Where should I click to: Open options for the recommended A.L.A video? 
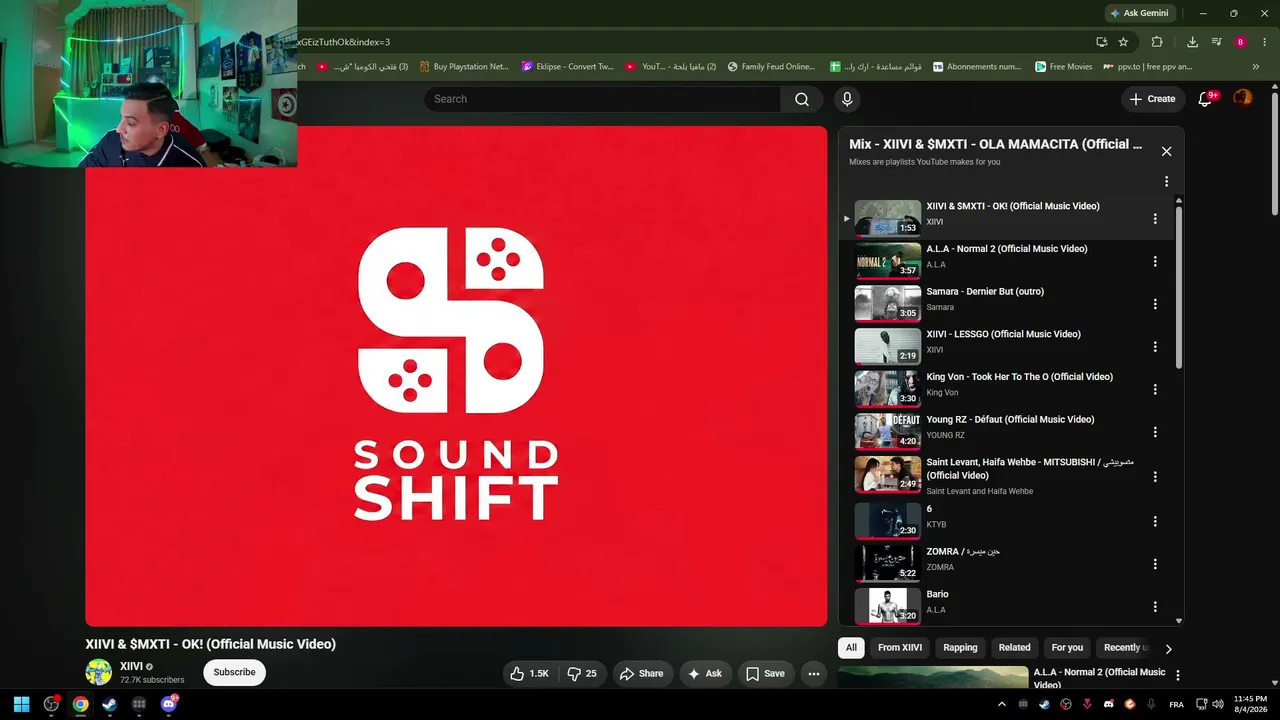pyautogui.click(x=1178, y=676)
